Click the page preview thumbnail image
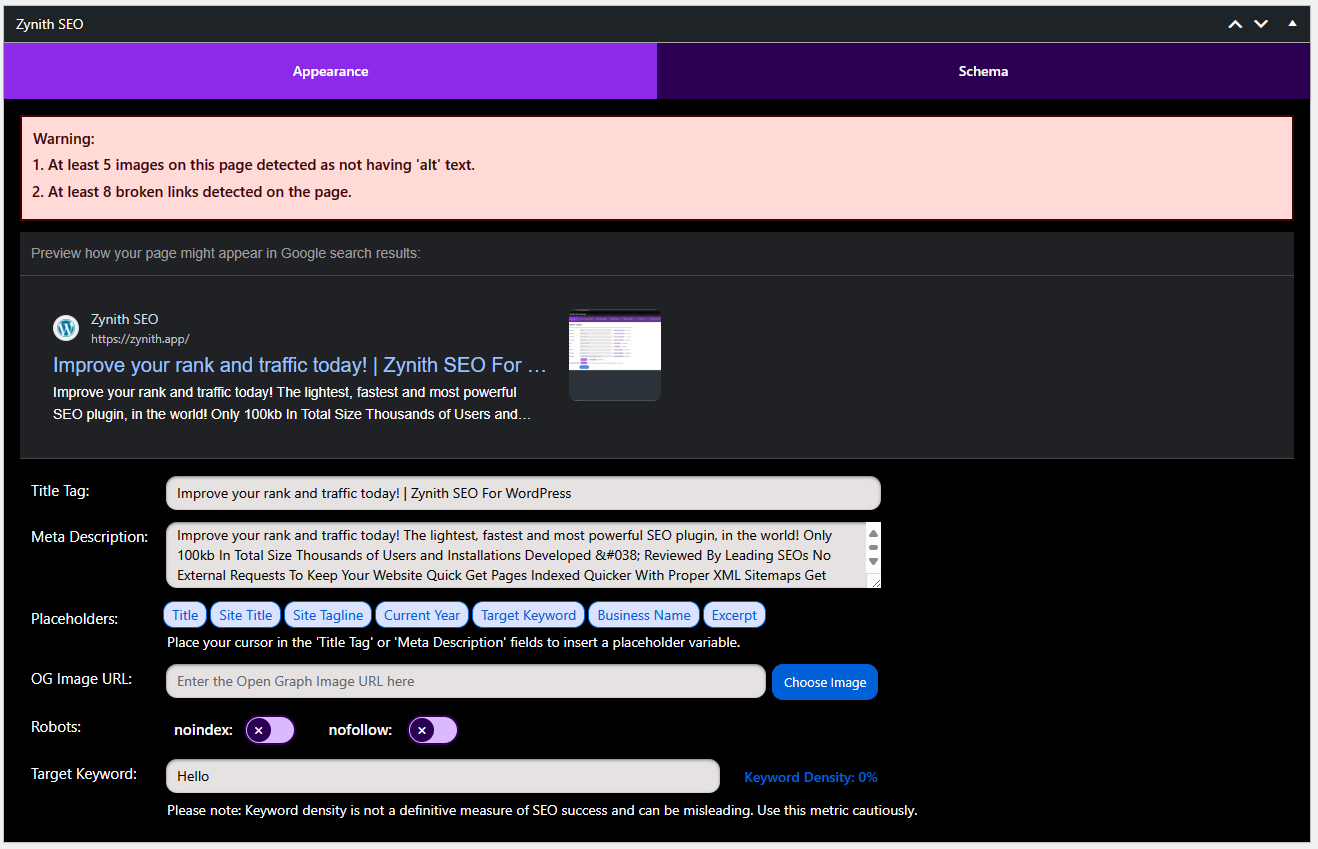Viewport: 1318px width, 849px height. tap(614, 355)
